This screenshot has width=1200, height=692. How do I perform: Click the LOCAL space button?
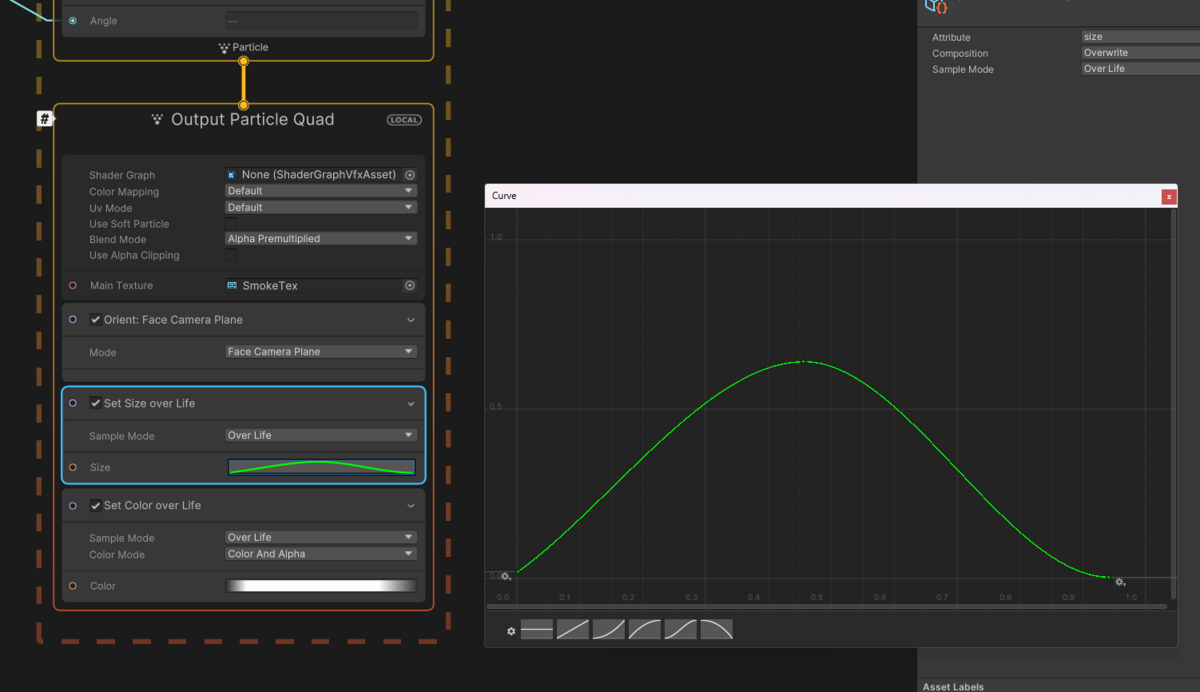click(404, 120)
